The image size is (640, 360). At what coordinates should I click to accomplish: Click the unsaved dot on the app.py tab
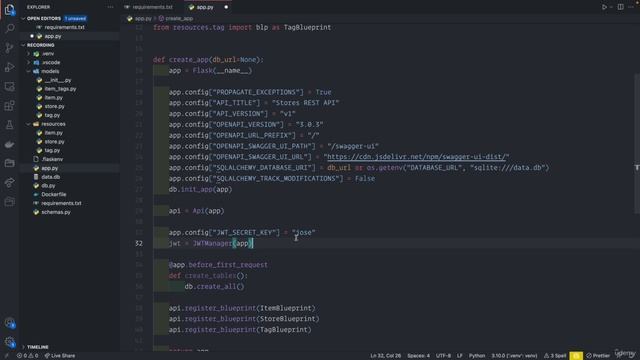point(226,7)
